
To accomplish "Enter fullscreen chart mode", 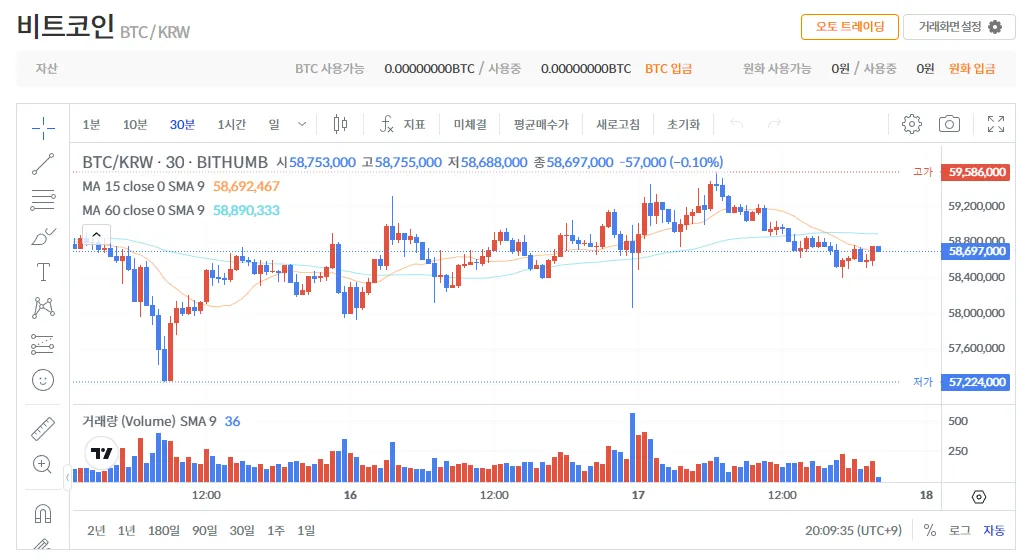I will 996,124.
